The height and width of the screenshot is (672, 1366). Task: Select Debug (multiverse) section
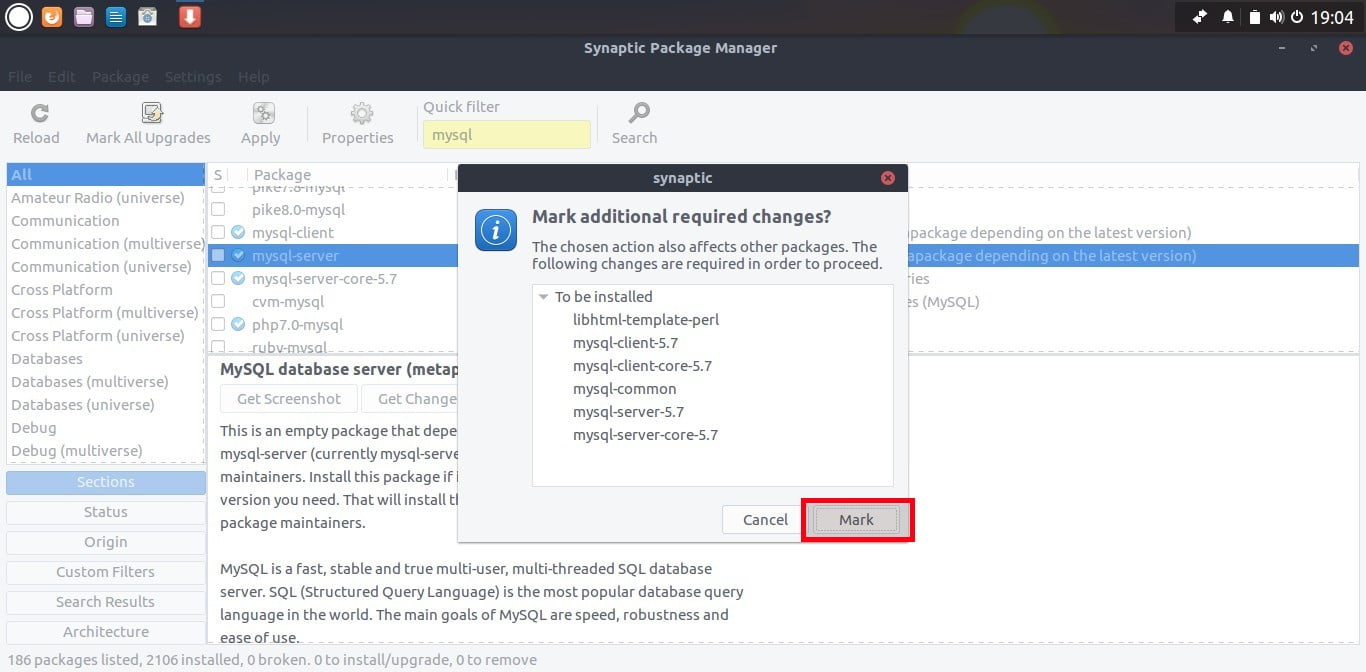(x=106, y=451)
